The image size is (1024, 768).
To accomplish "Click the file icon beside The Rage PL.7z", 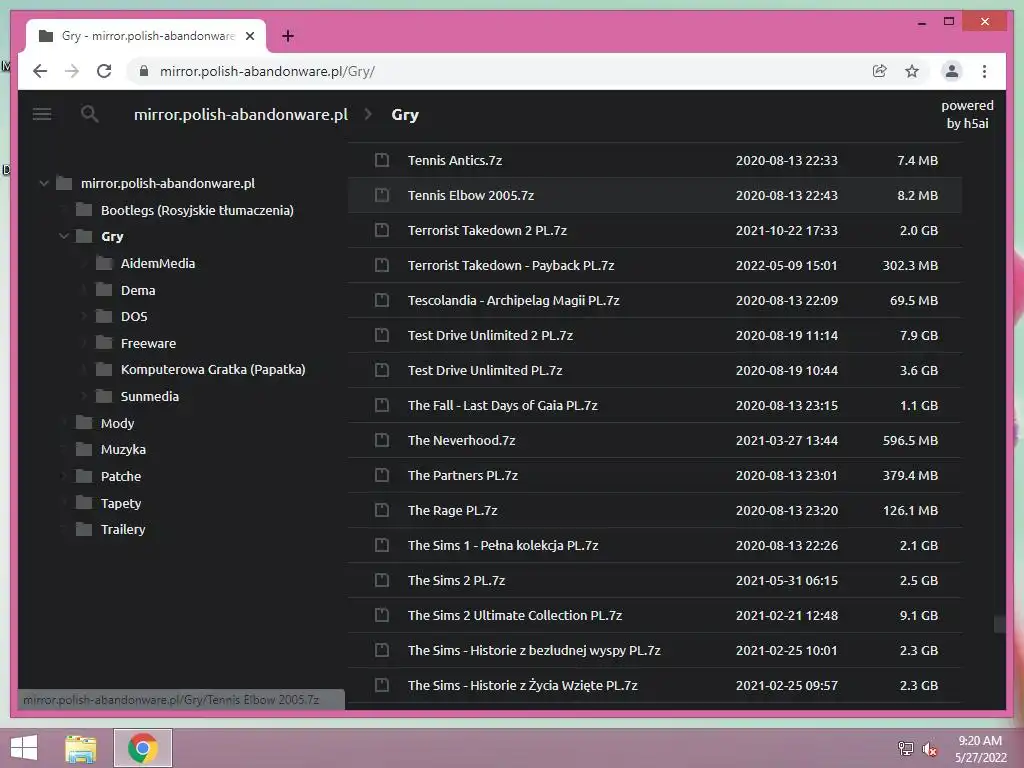I will tap(382, 510).
